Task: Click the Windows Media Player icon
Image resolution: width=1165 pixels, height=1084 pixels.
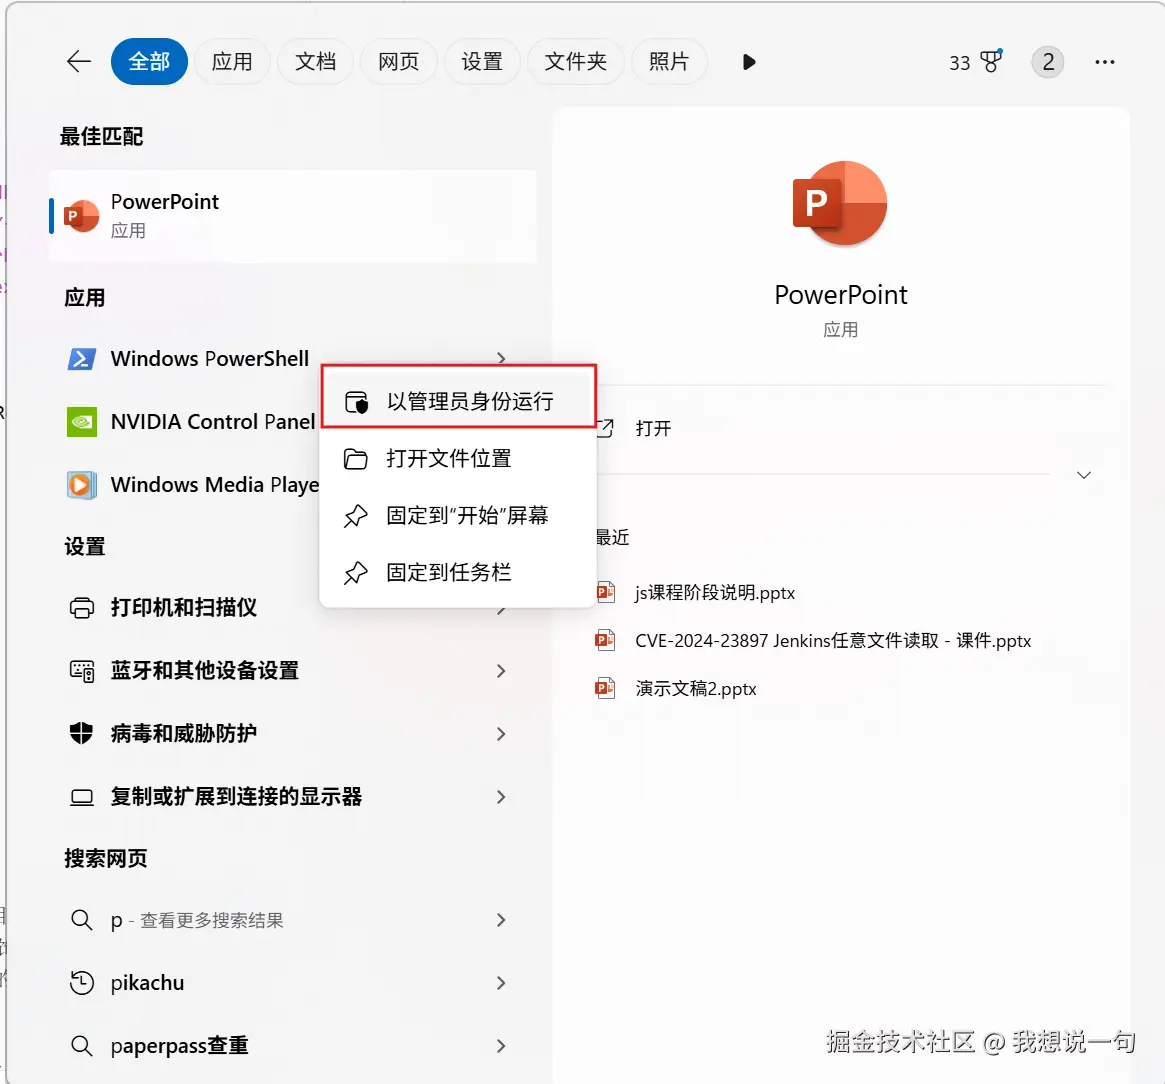Action: pyautogui.click(x=82, y=485)
